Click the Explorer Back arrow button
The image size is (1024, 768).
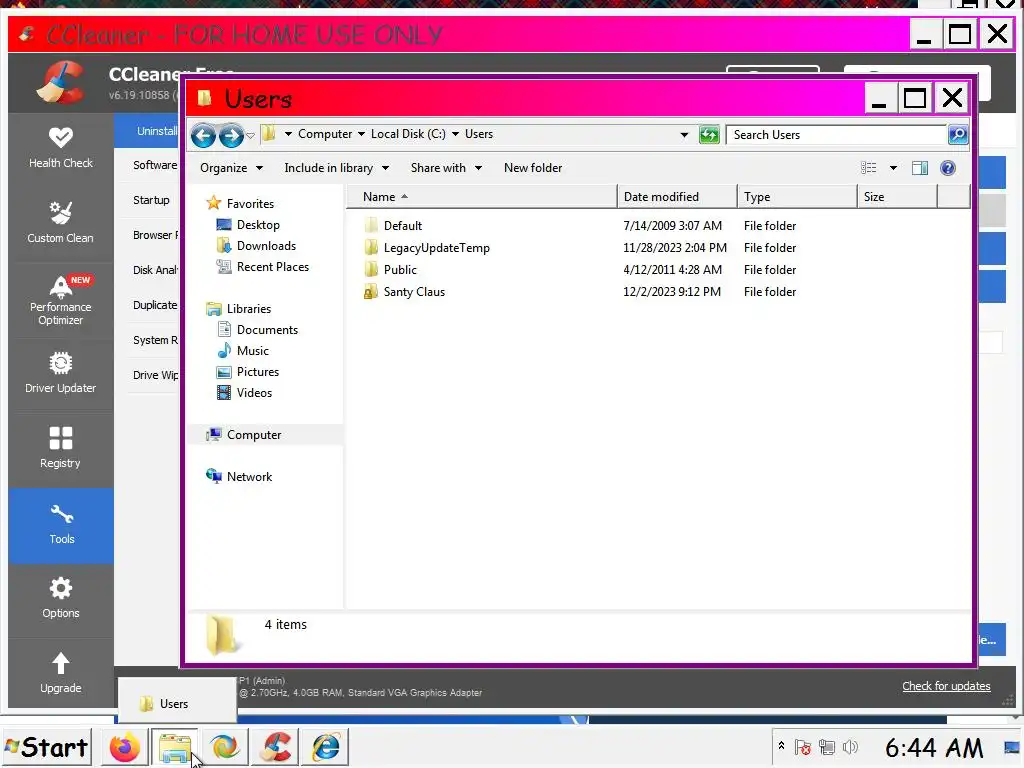point(203,135)
